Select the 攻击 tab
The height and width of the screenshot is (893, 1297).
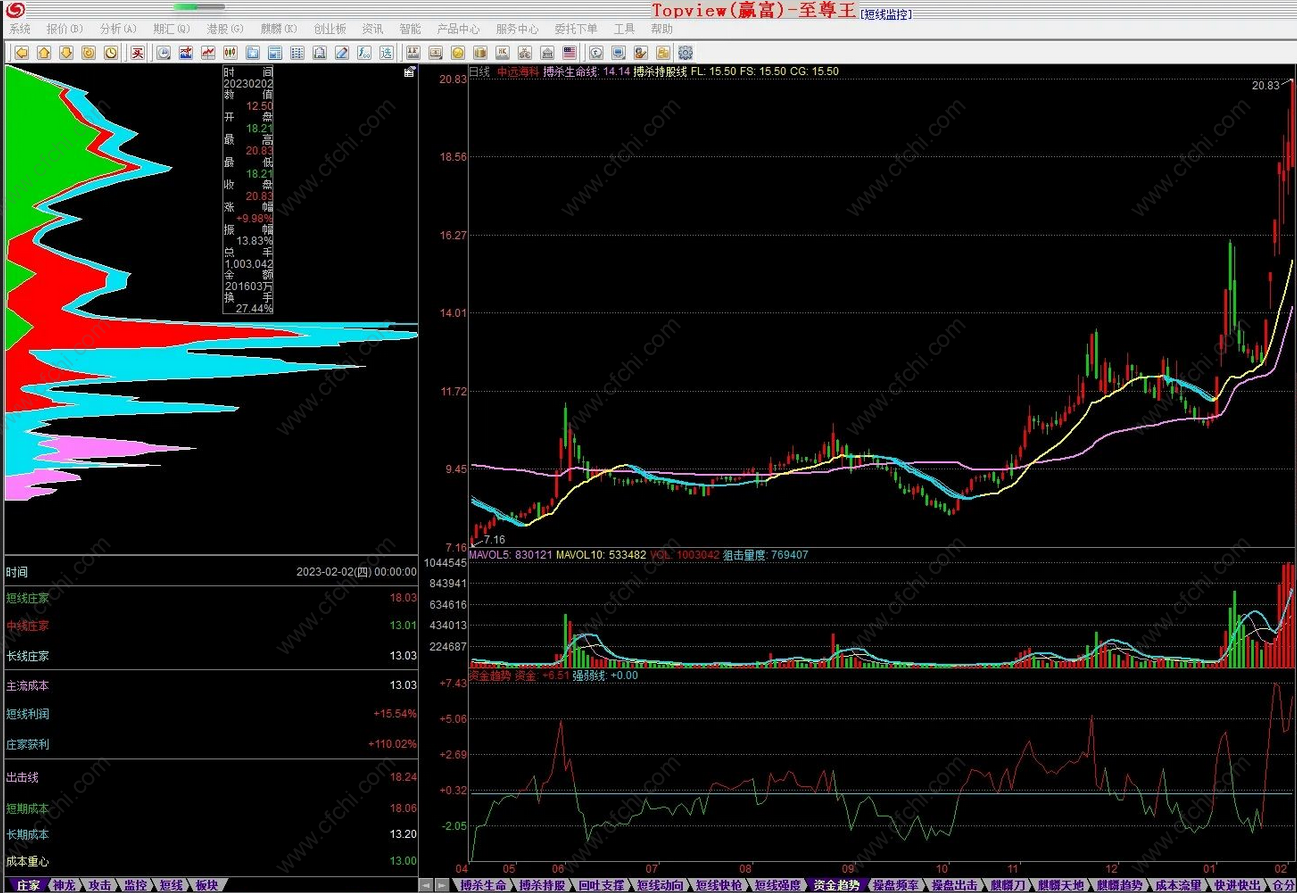pos(99,885)
